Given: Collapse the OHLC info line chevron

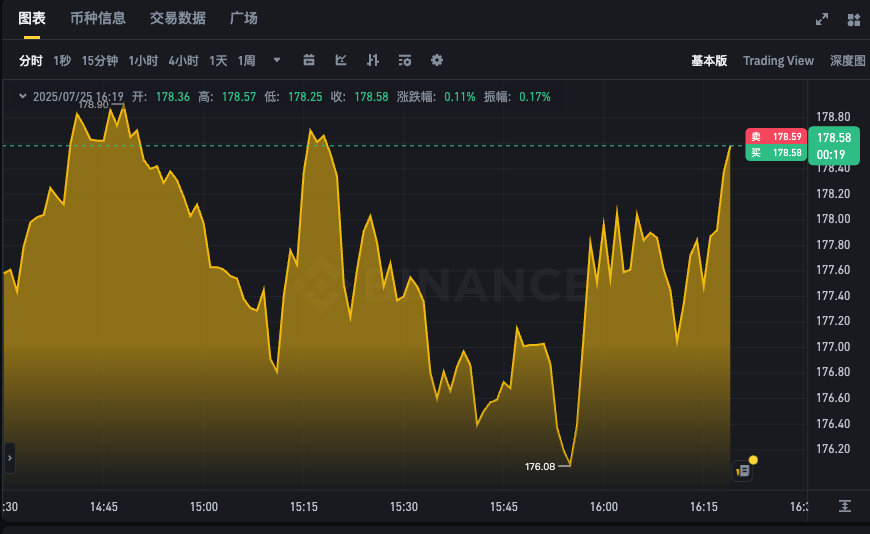Looking at the screenshot, I should pyautogui.click(x=22, y=97).
